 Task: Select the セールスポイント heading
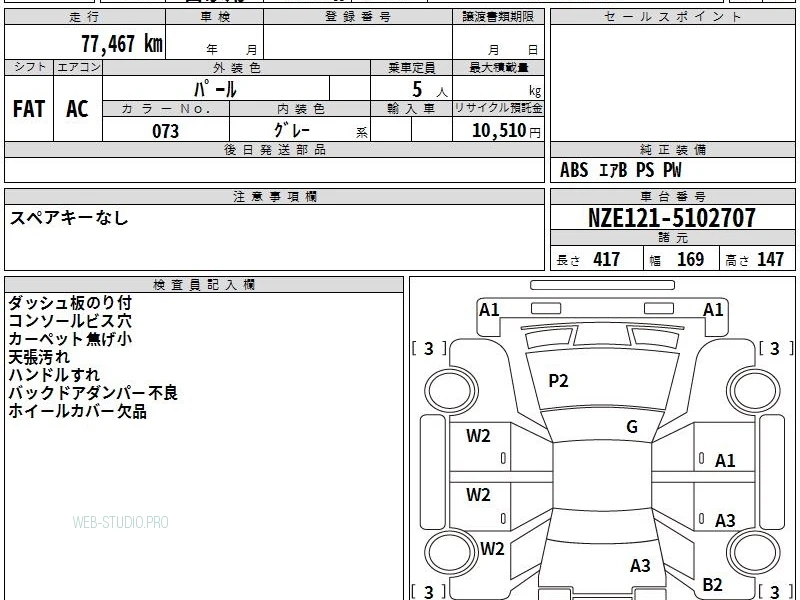(x=672, y=17)
